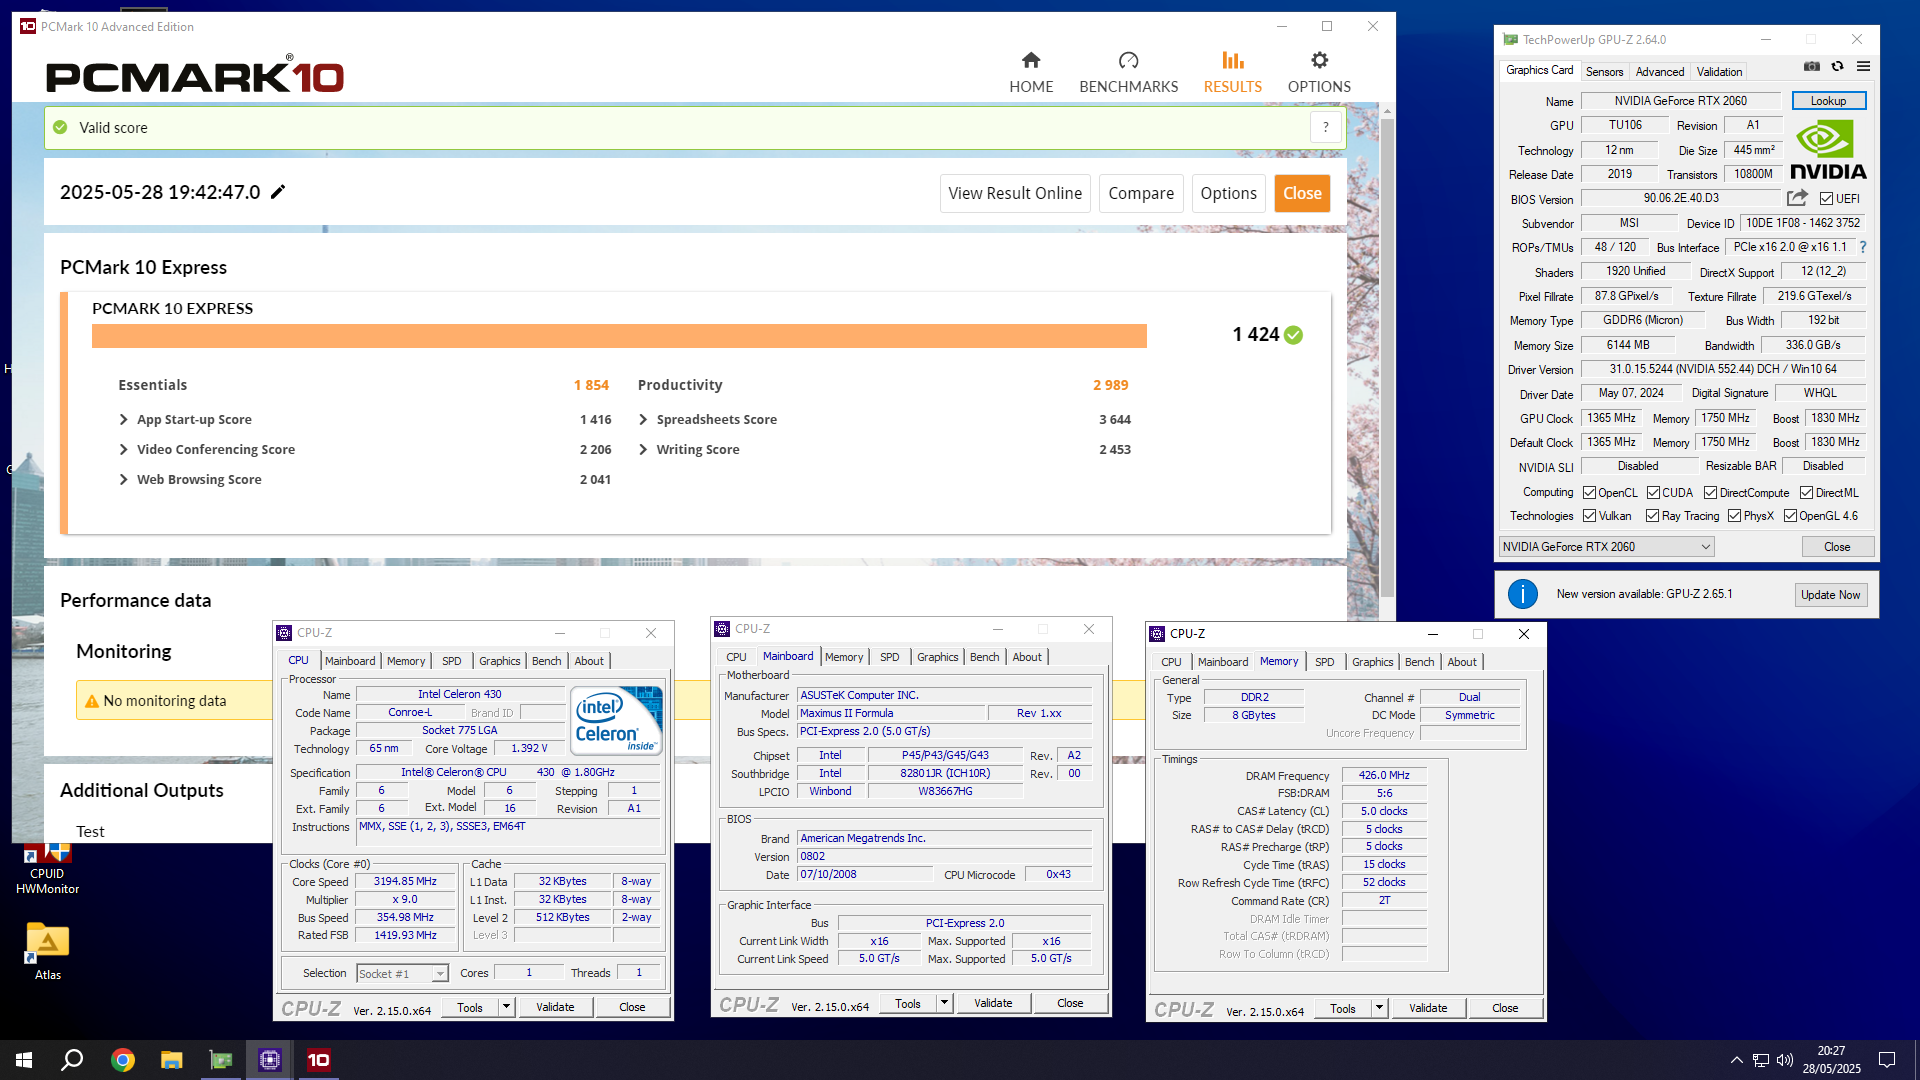Screen dimensions: 1920x1080
Task: Click Validate in the Mainboard CPU-Z window
Action: pyautogui.click(x=993, y=1003)
